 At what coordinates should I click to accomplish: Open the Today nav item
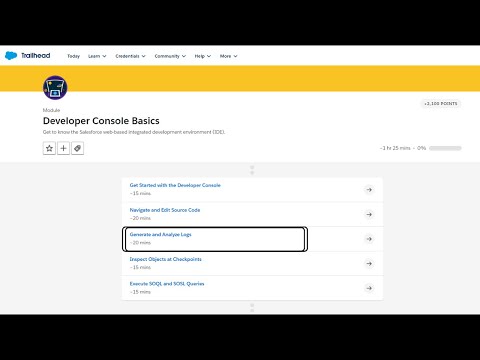[x=73, y=56]
